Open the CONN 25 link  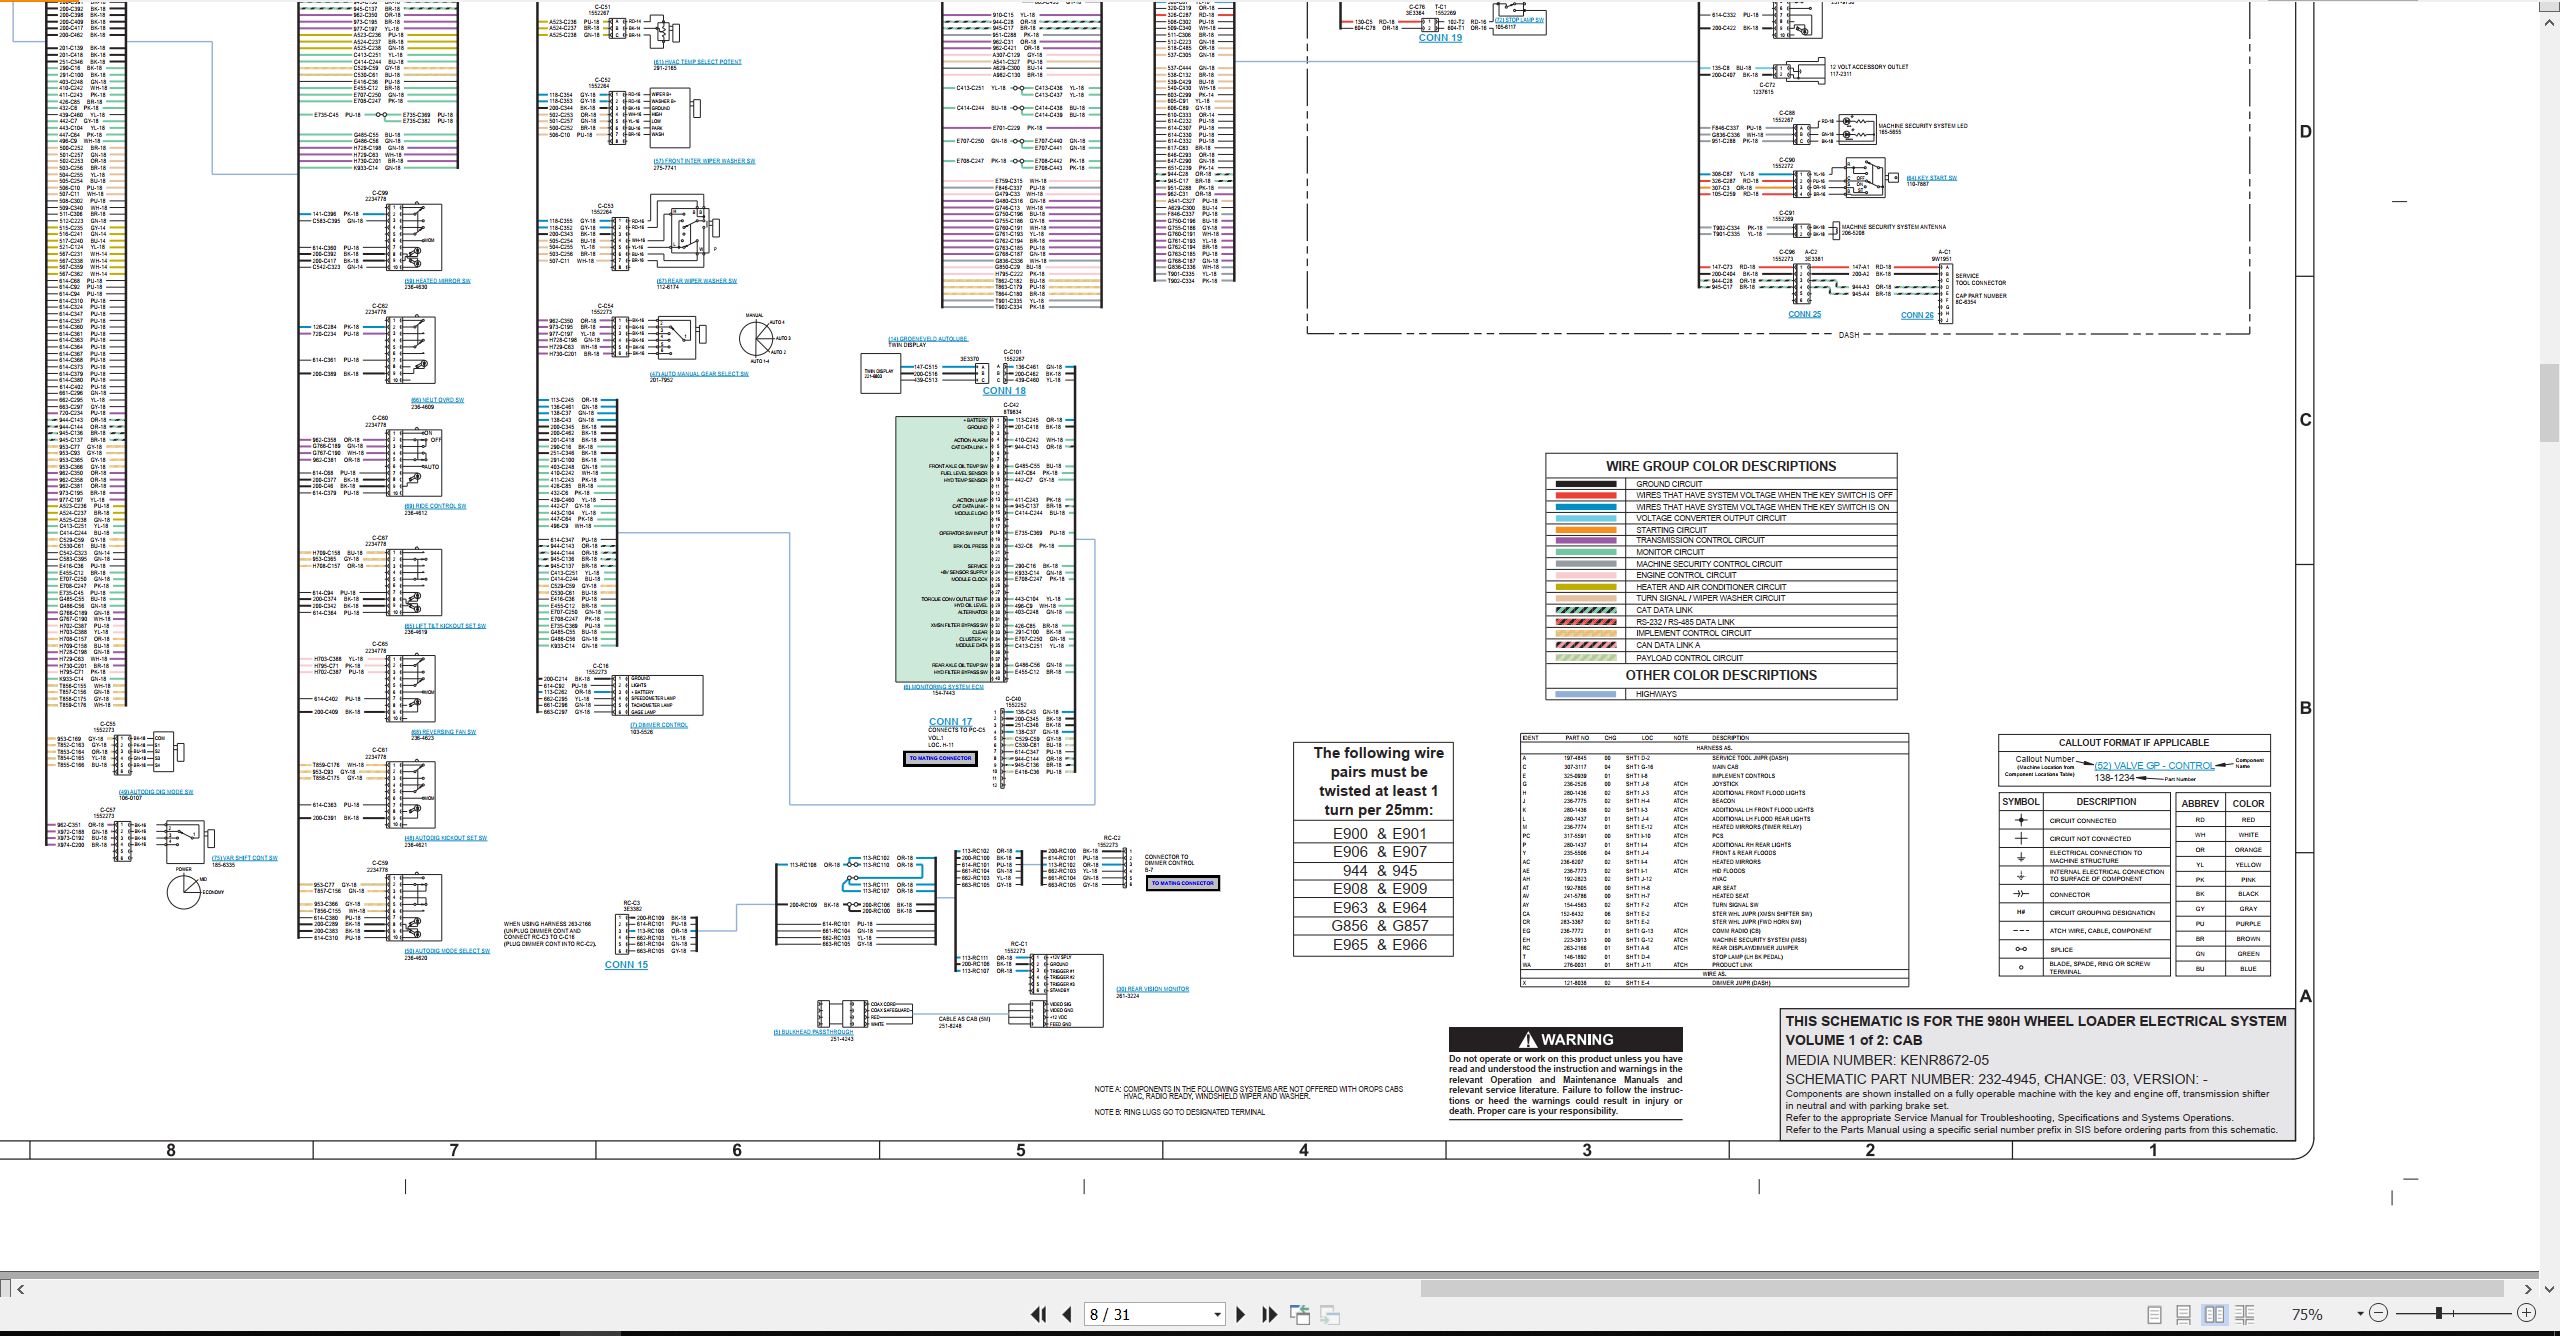pos(1804,314)
